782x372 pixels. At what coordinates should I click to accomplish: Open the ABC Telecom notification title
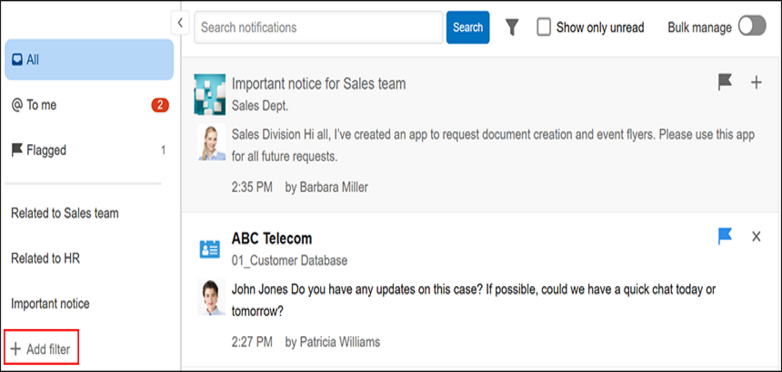coord(272,238)
